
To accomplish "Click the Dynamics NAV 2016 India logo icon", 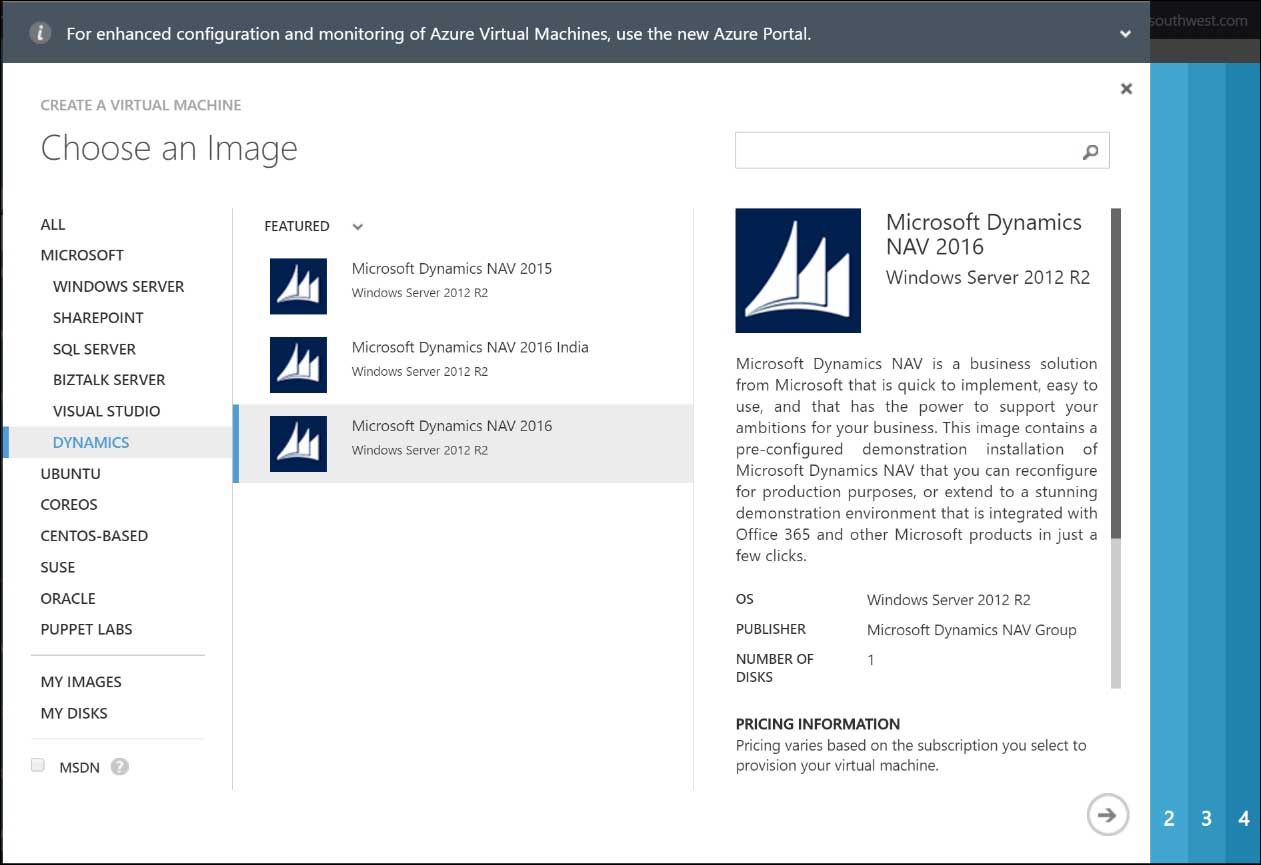I will point(298,364).
